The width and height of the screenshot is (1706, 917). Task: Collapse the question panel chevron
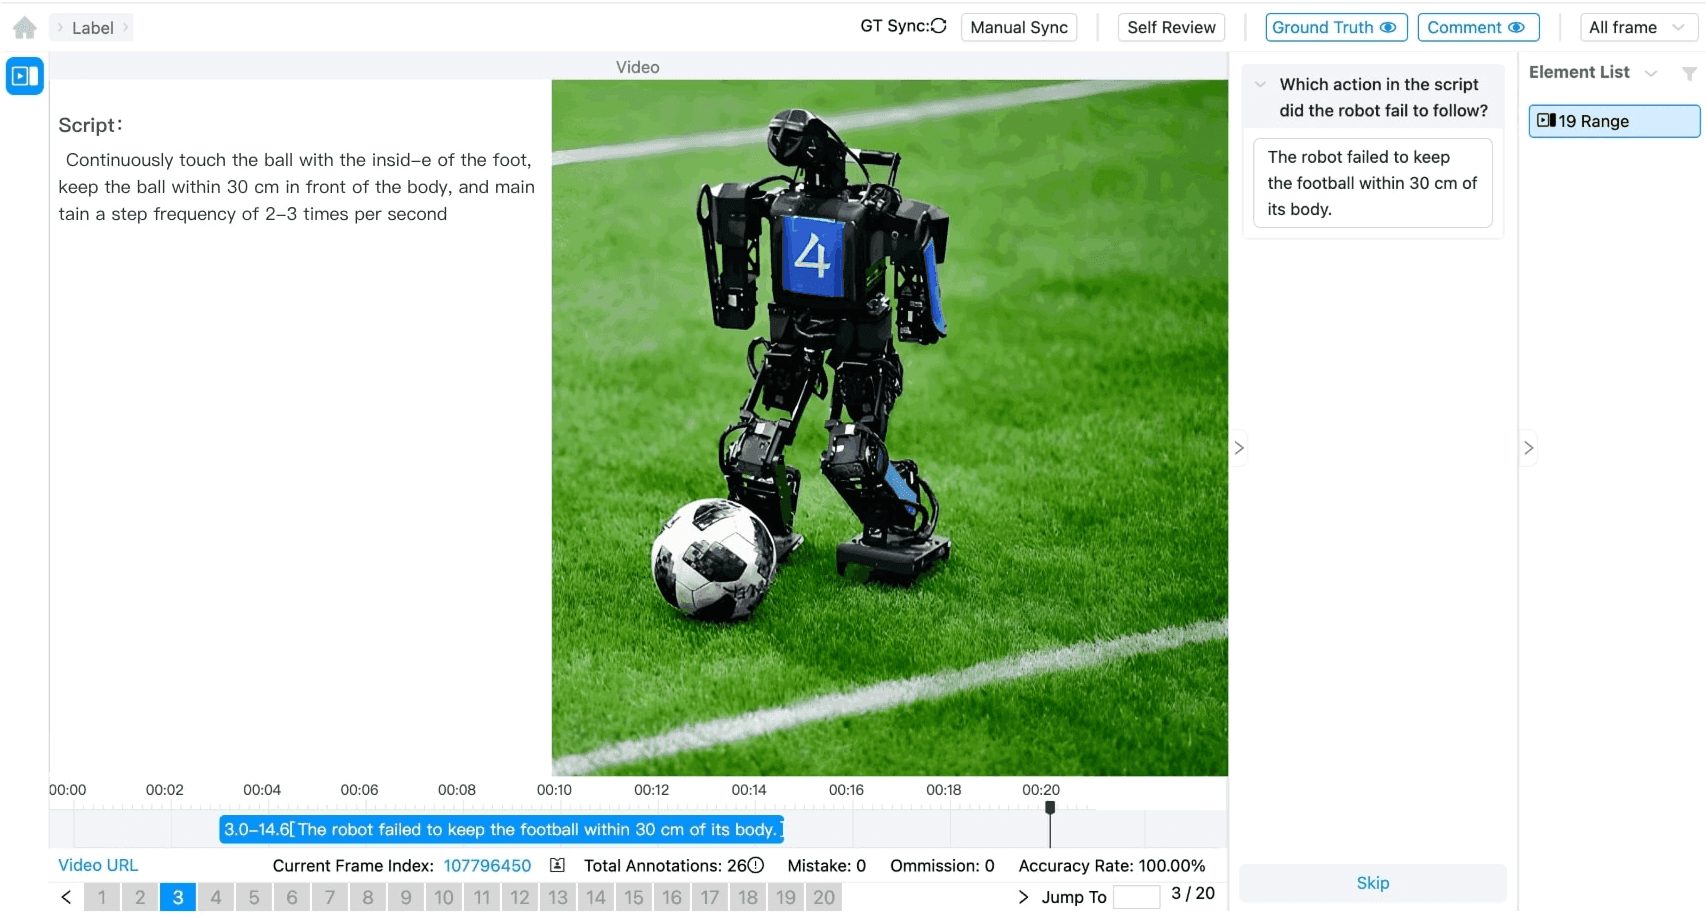1261,85
